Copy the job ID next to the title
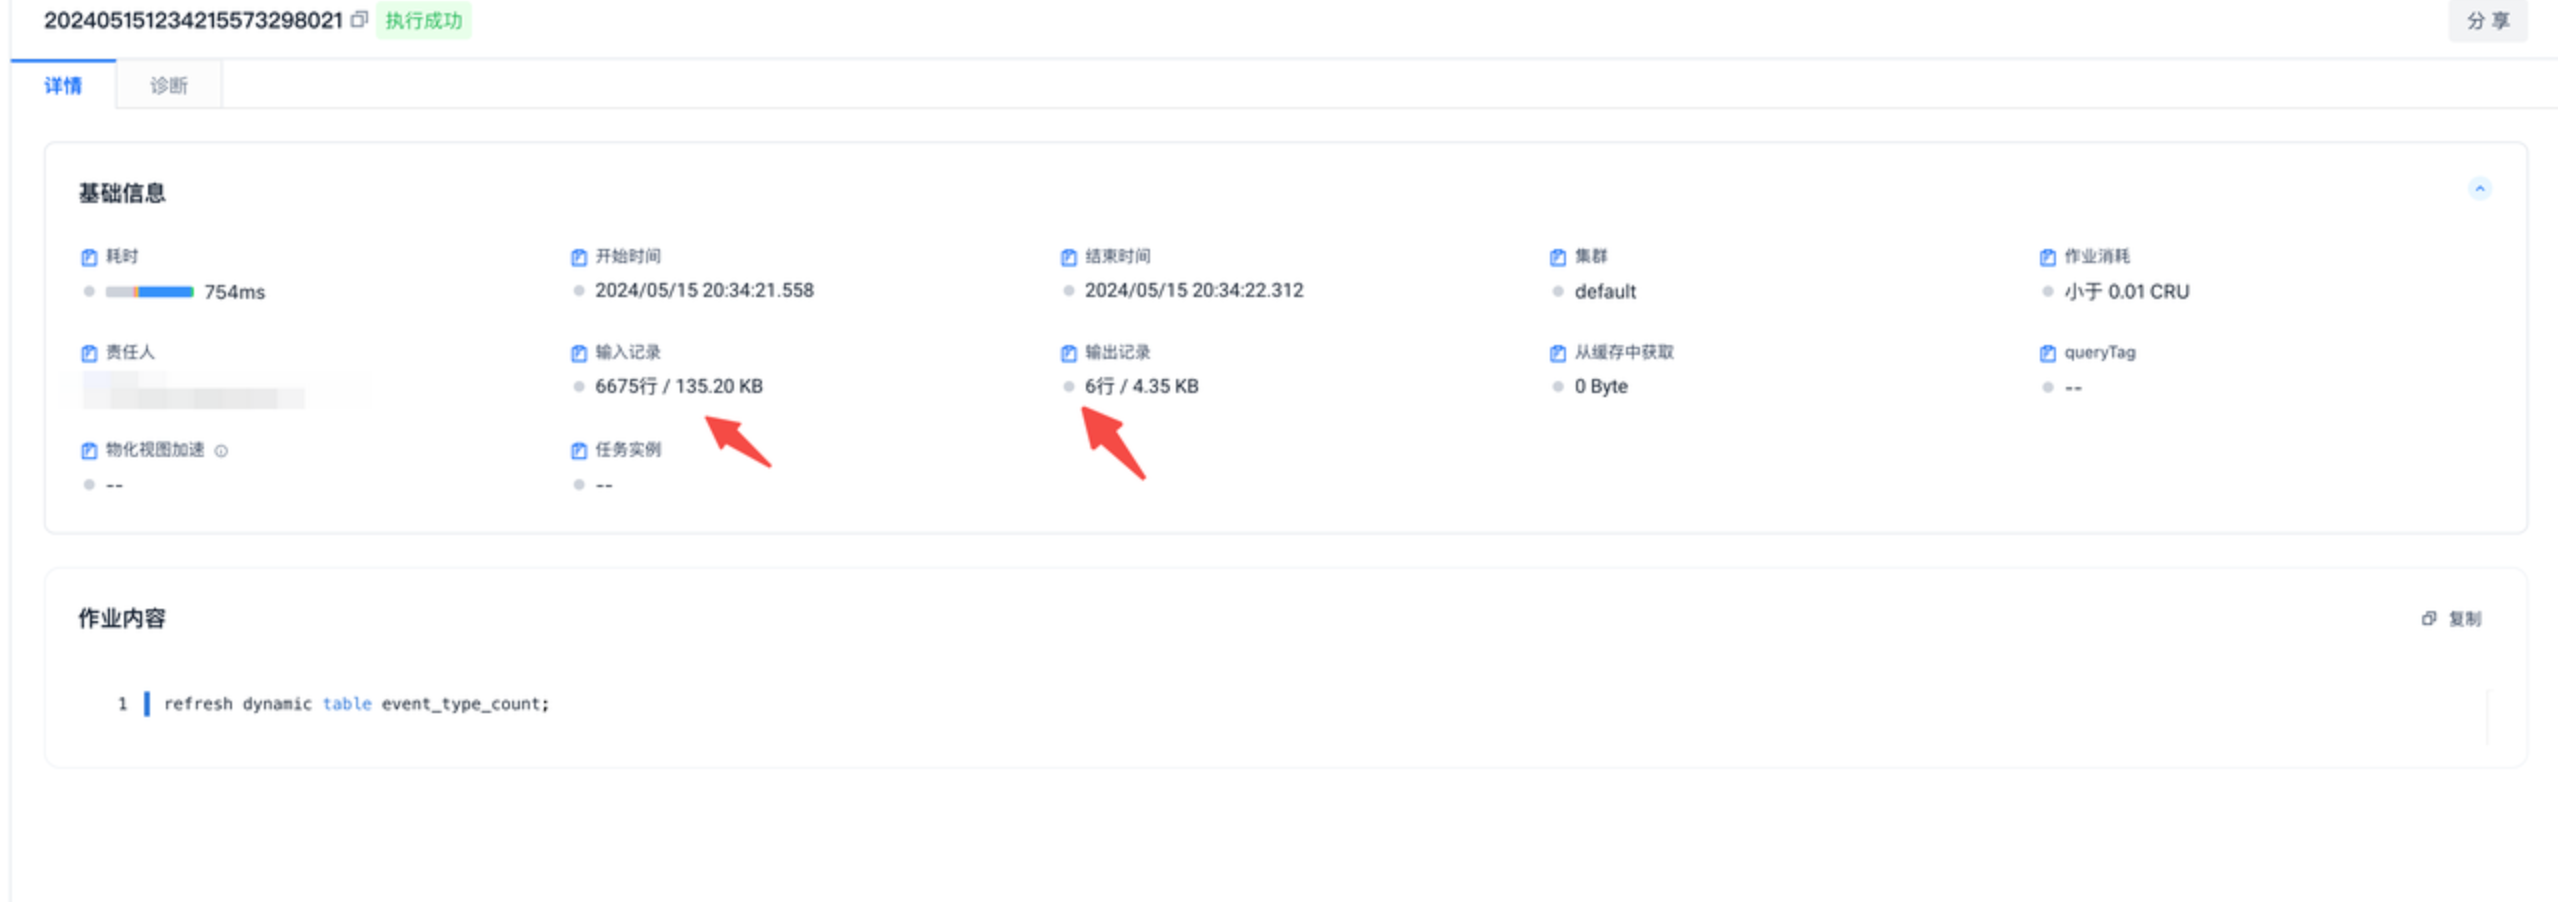The height and width of the screenshot is (902, 2558). (x=359, y=20)
